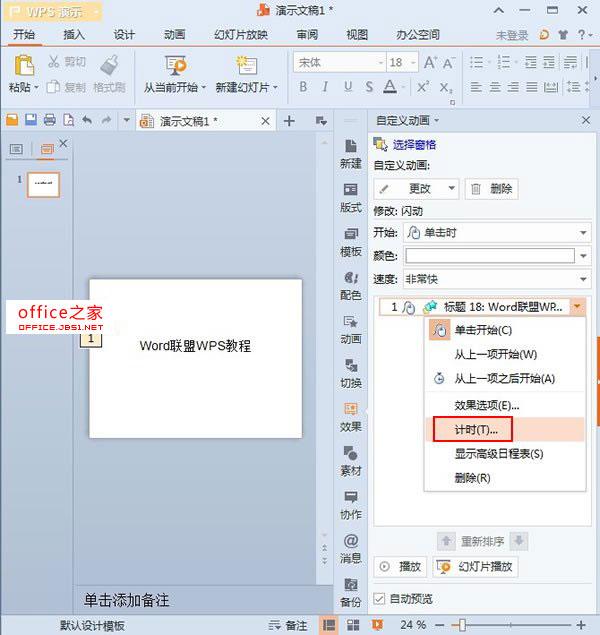Redo the last action

click(x=106, y=120)
